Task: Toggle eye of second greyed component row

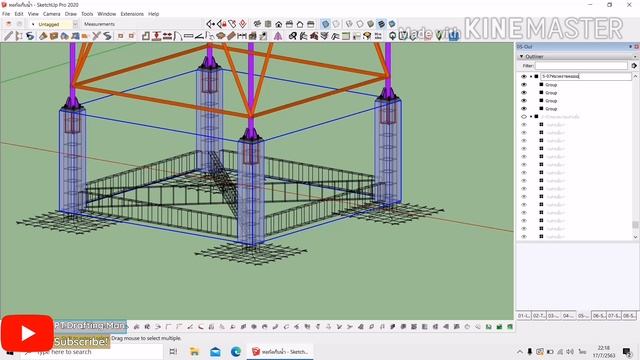Action: [x=524, y=133]
